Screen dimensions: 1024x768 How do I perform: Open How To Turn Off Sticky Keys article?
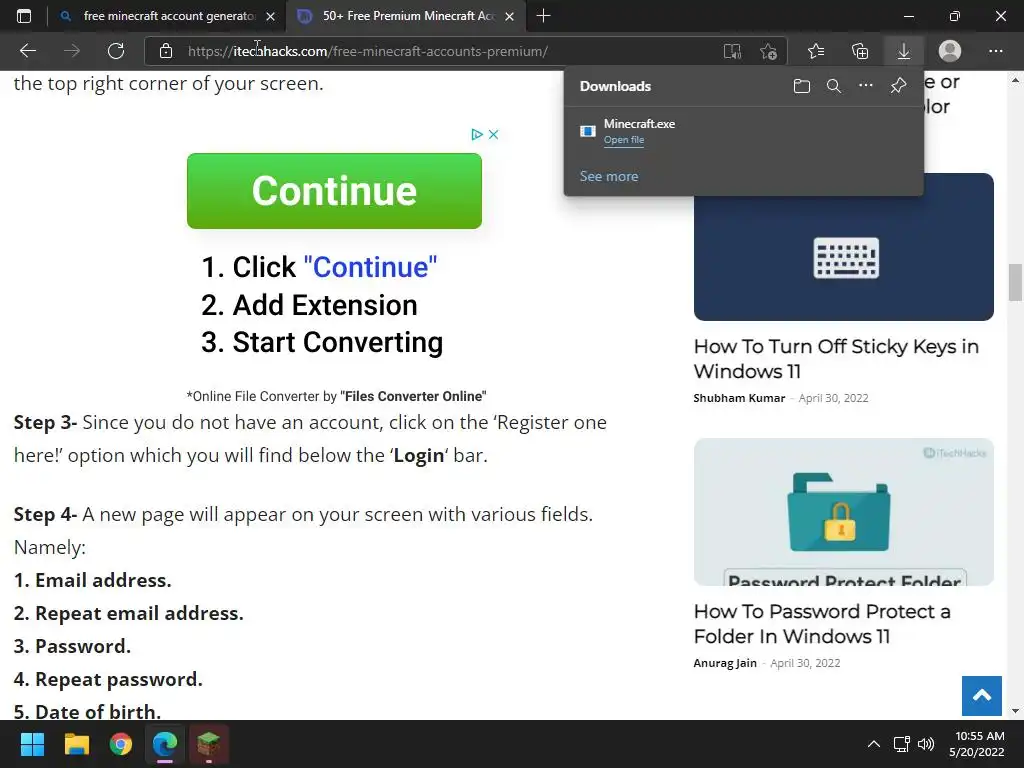point(836,359)
